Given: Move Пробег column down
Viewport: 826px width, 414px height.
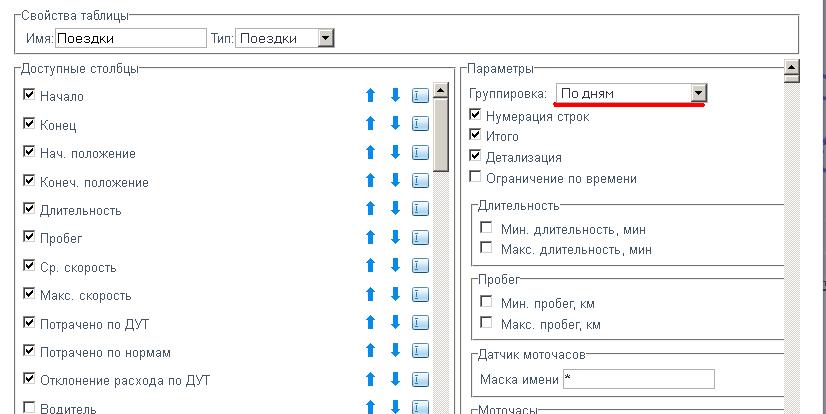Looking at the screenshot, I should (395, 237).
